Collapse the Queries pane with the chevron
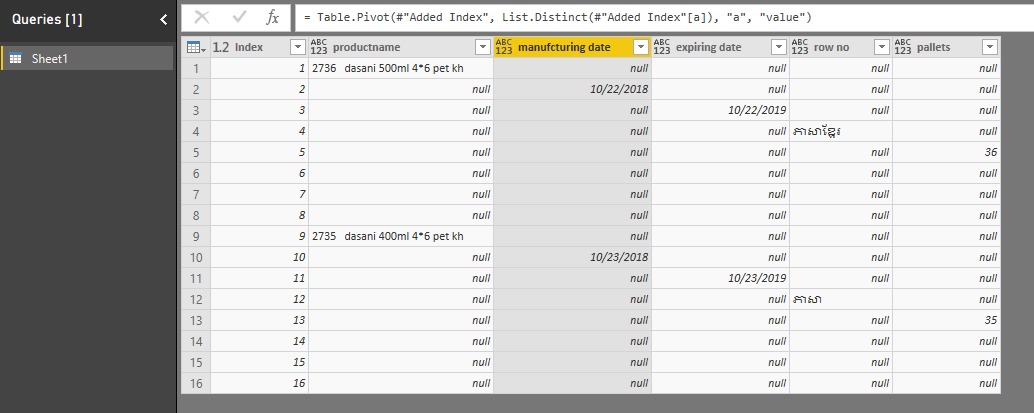1034x413 pixels. tap(164, 20)
